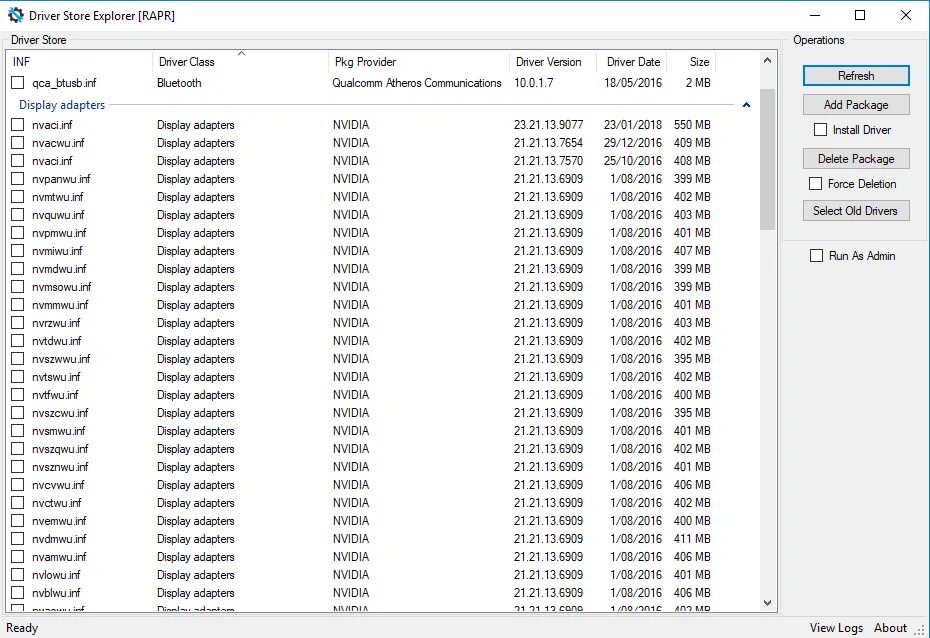Select the nvsmwu.inf file name

[59, 431]
